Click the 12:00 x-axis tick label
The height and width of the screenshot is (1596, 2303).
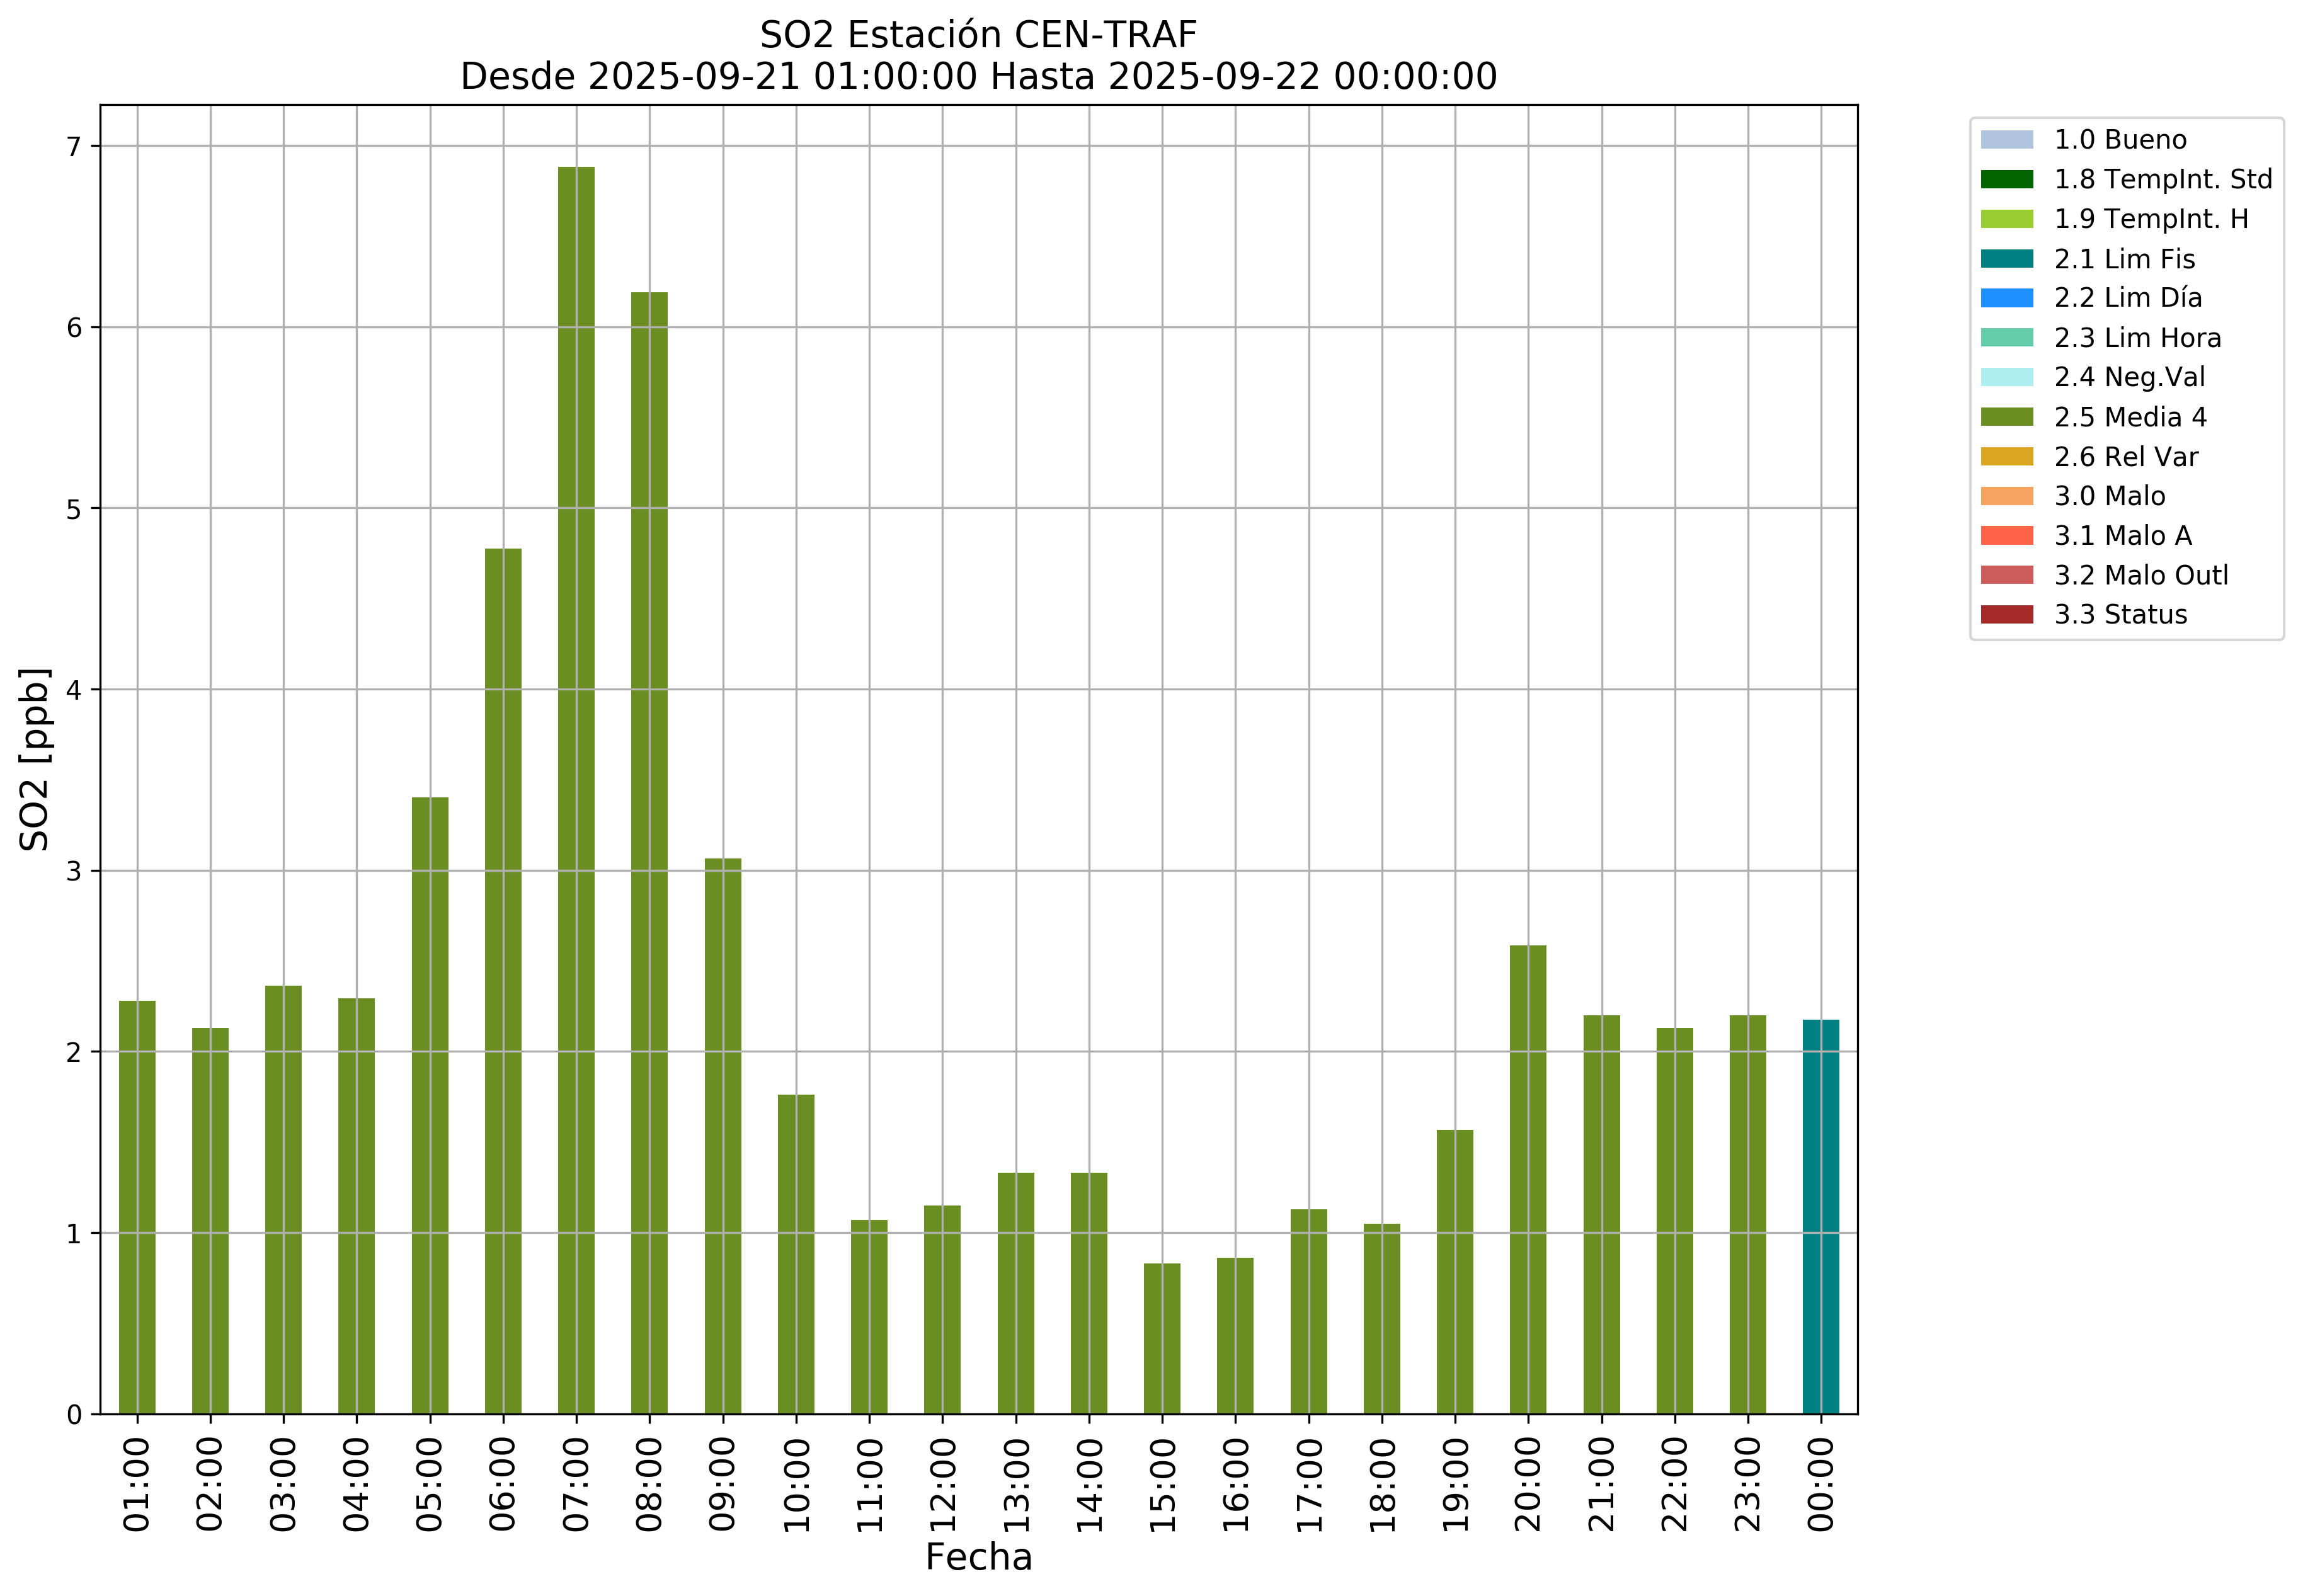tap(942, 1484)
